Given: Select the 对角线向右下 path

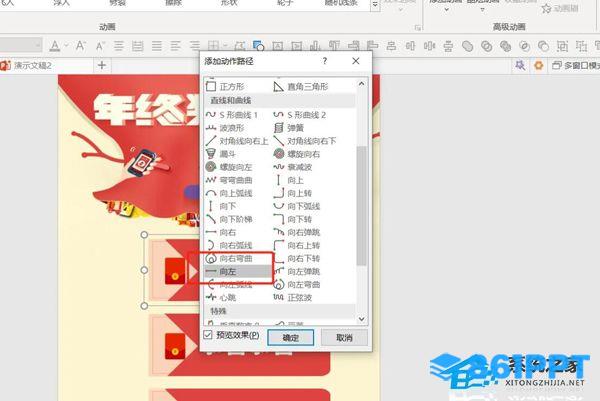Looking at the screenshot, I should point(305,141).
